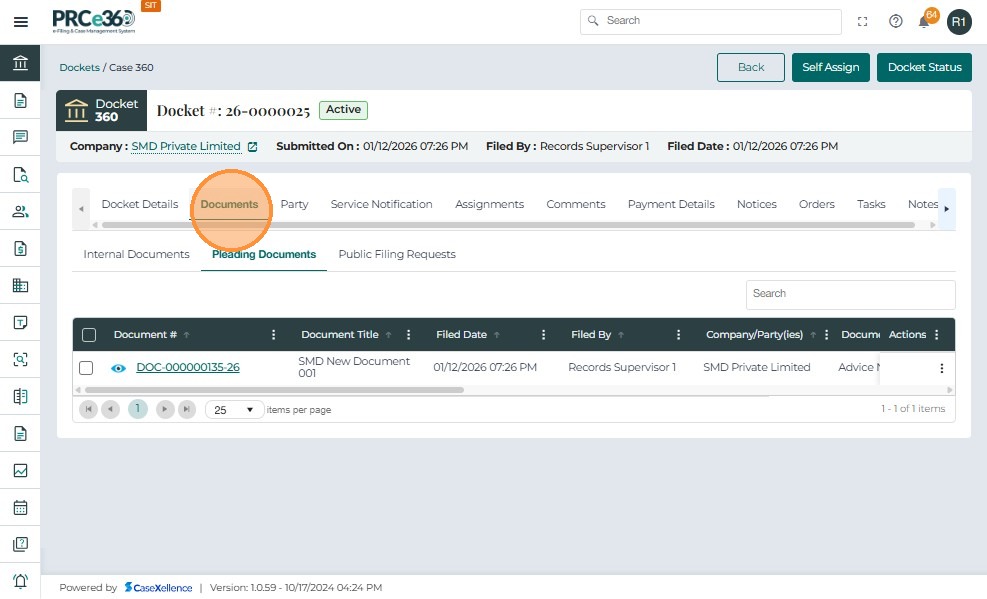Open the document page sidebar icon

20,101
